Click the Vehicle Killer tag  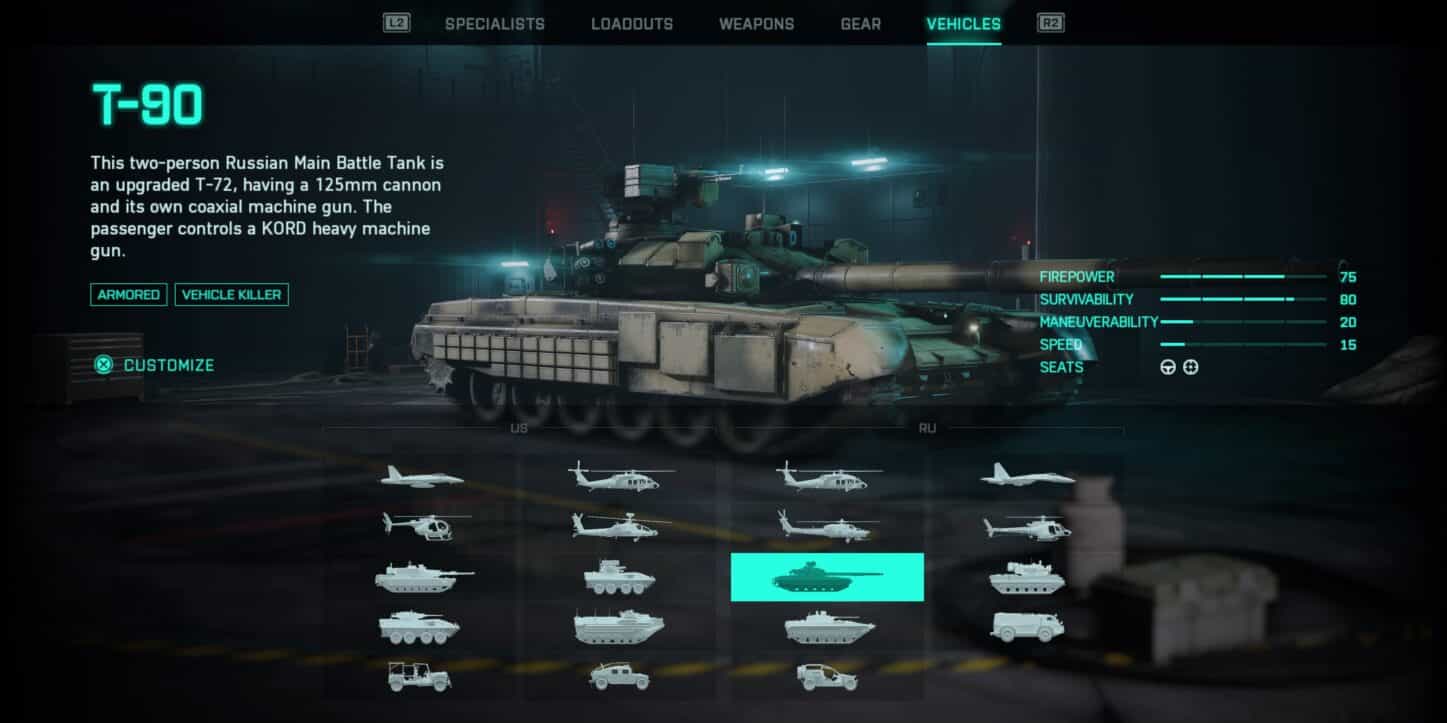click(232, 295)
